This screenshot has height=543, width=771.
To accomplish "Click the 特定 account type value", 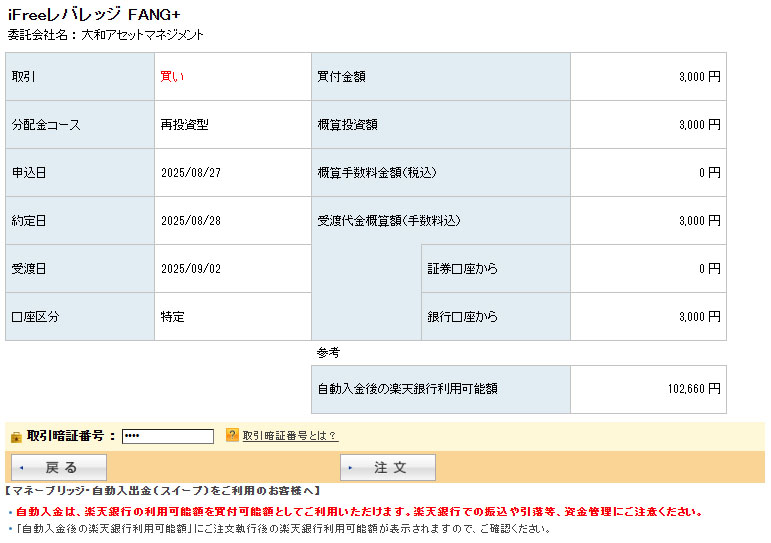I will tap(173, 317).
